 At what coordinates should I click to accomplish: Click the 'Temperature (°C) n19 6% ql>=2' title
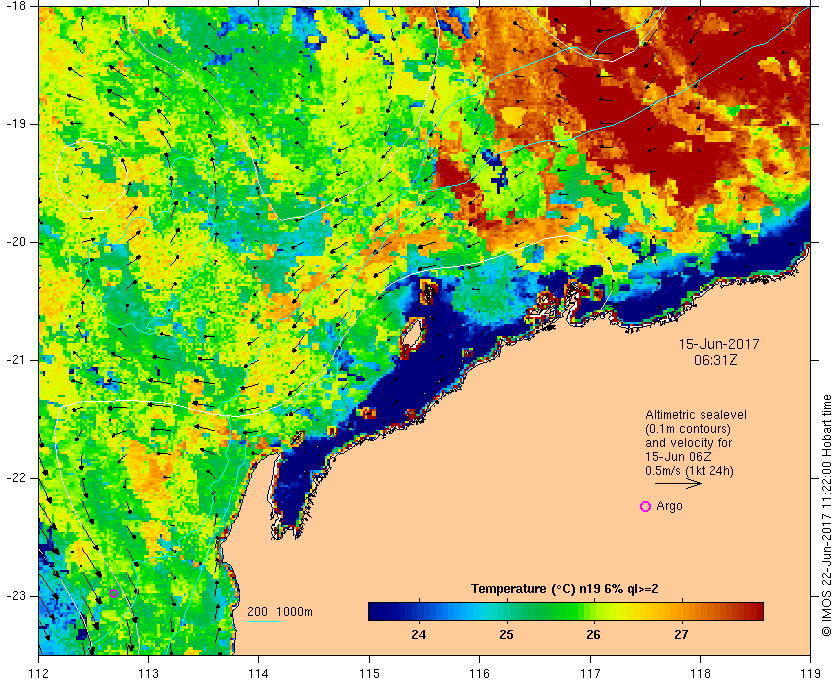pyautogui.click(x=565, y=589)
